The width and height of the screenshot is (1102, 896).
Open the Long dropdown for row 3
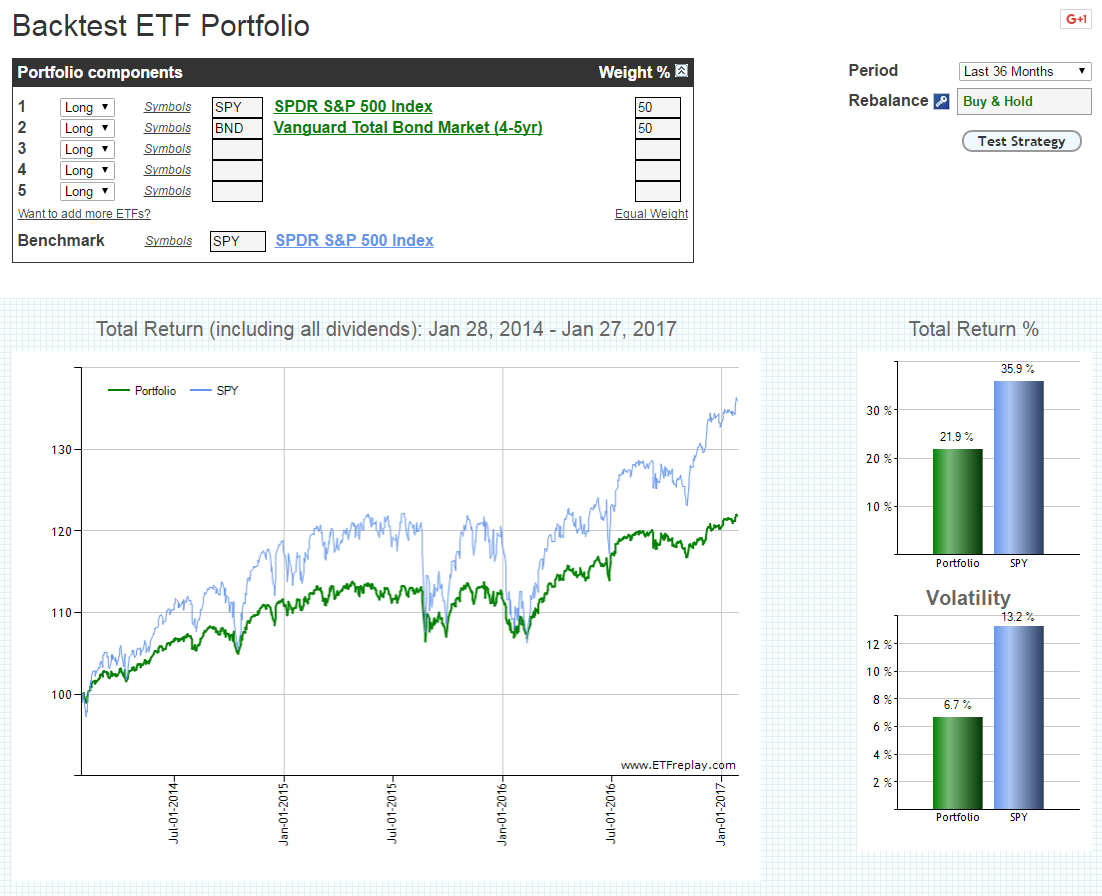86,149
